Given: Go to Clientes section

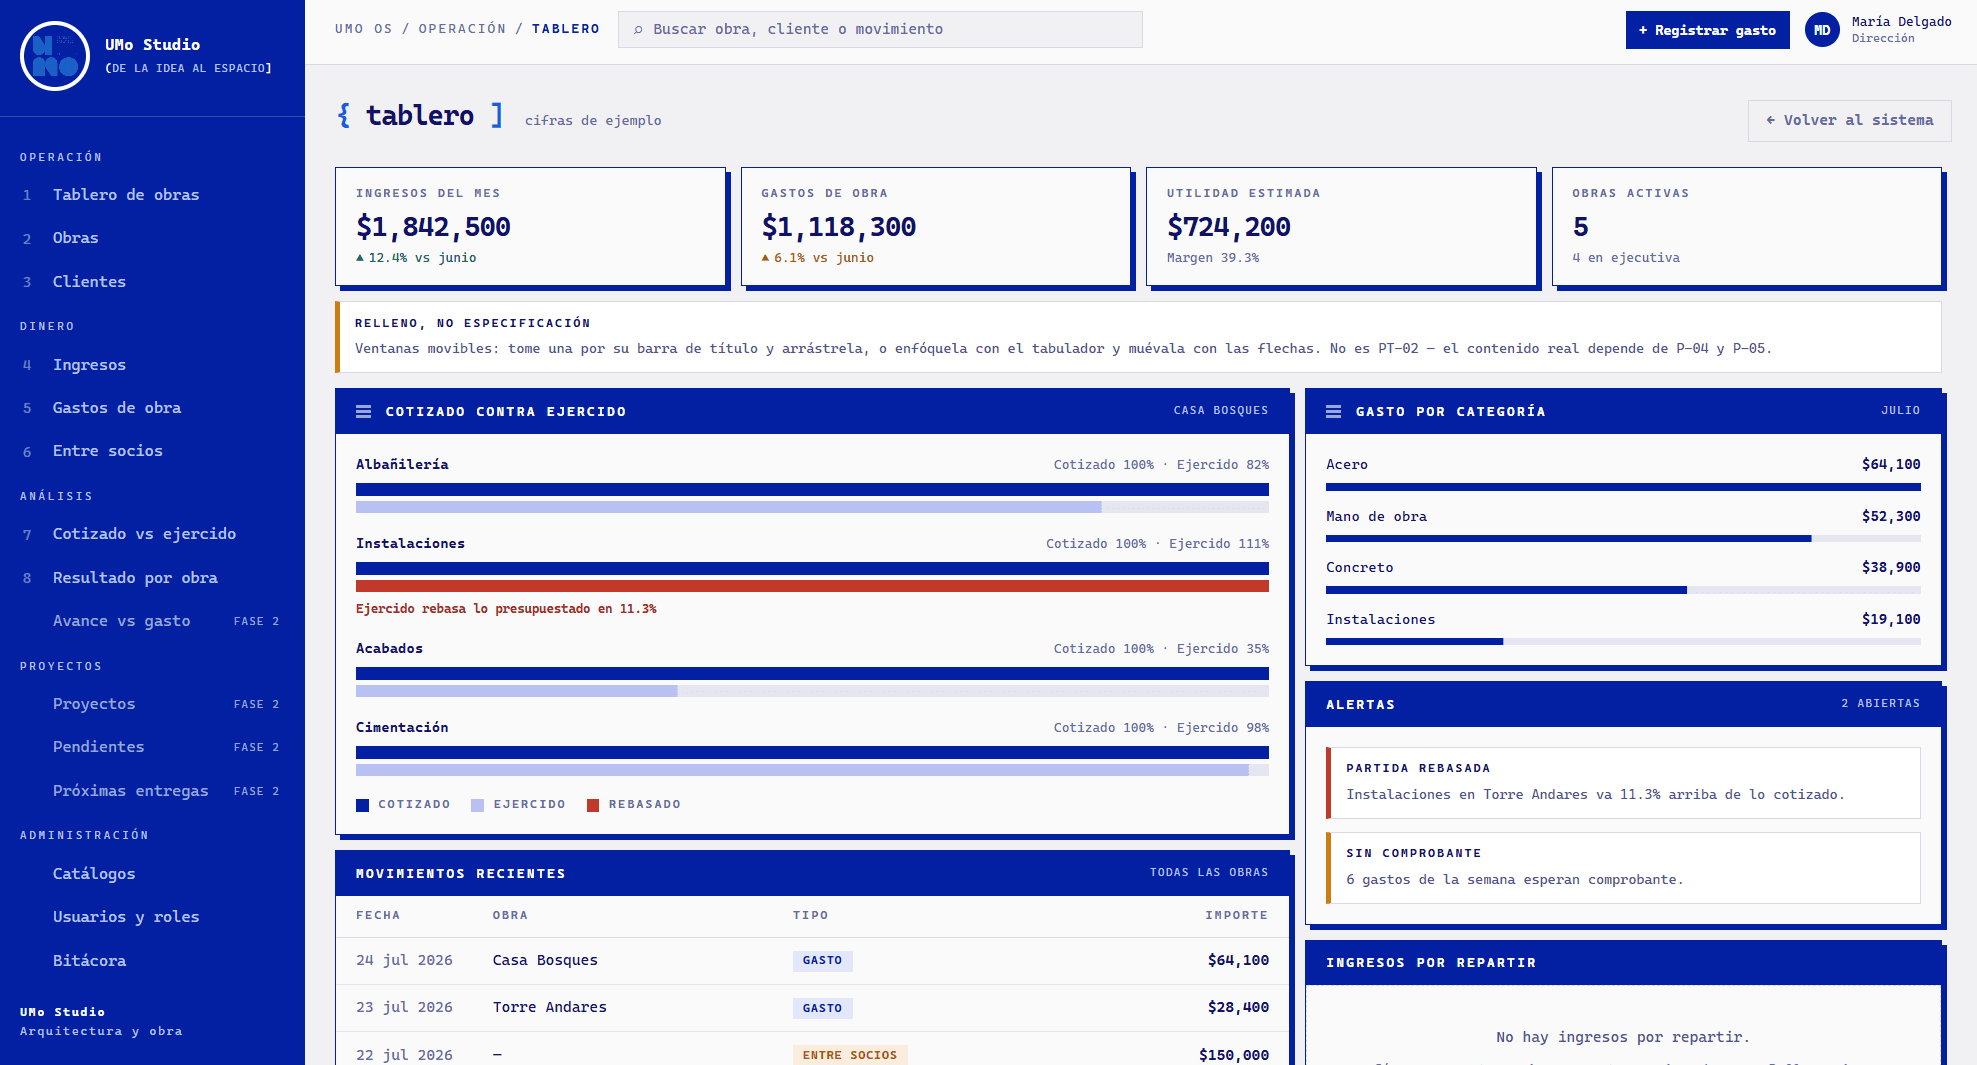Looking at the screenshot, I should (x=152, y=282).
